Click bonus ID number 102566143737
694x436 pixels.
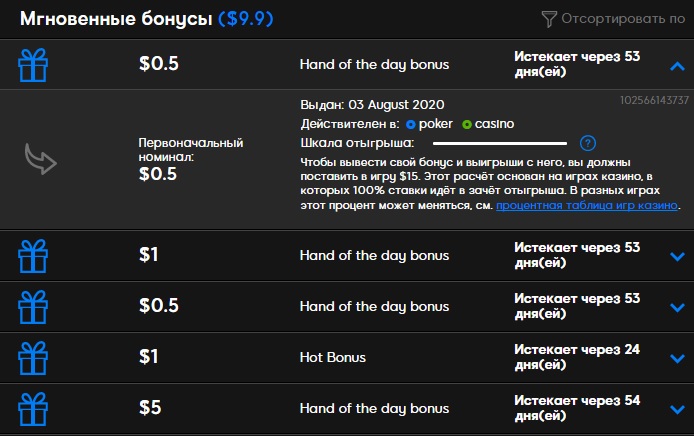pos(655,100)
